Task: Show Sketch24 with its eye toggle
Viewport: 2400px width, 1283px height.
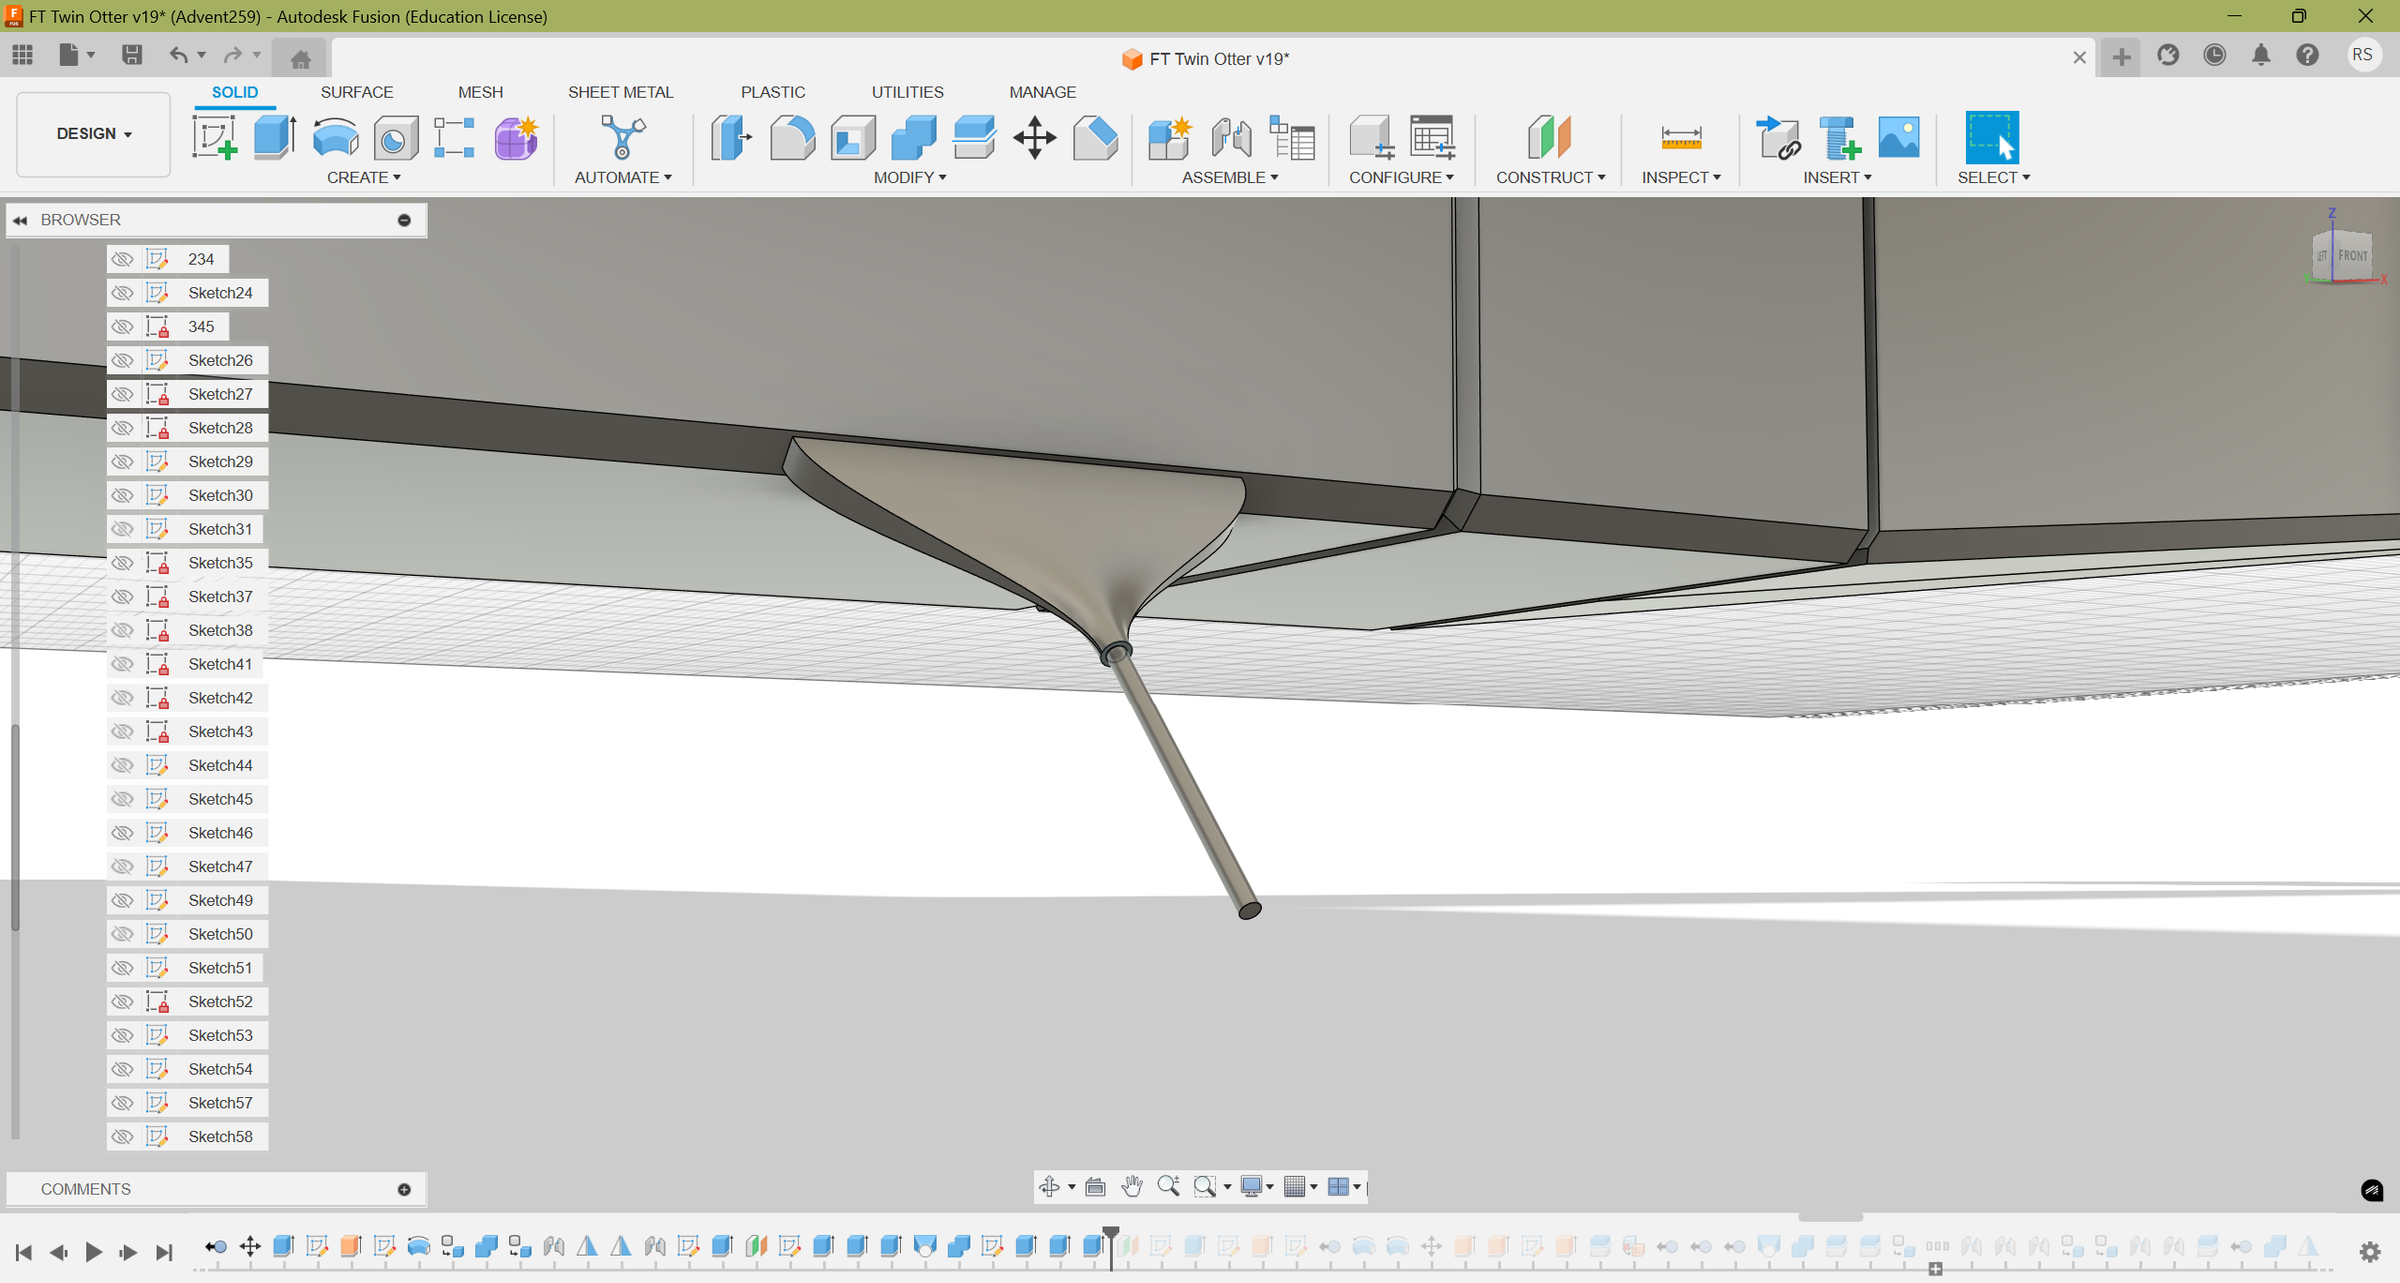Action: coord(122,292)
